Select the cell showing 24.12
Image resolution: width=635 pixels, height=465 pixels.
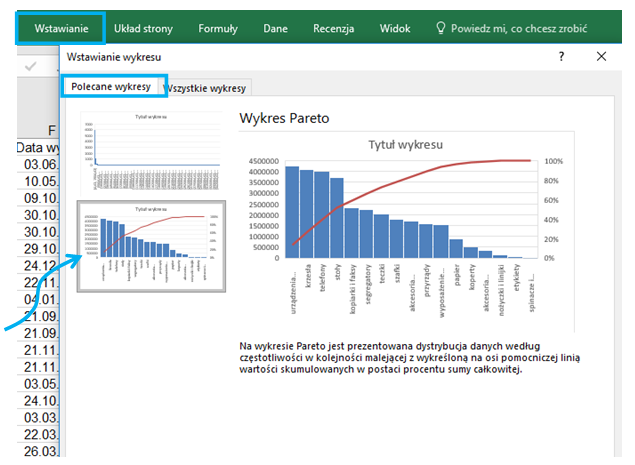tap(38, 266)
